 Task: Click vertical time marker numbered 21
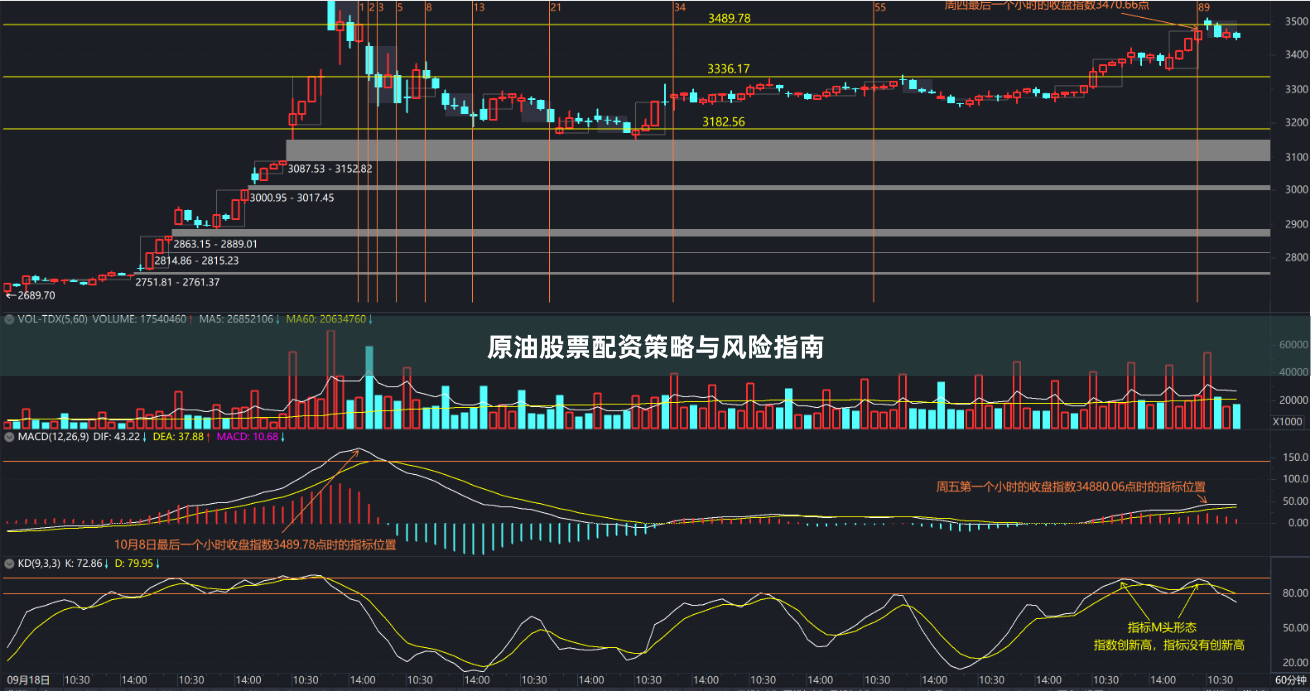coord(555,7)
